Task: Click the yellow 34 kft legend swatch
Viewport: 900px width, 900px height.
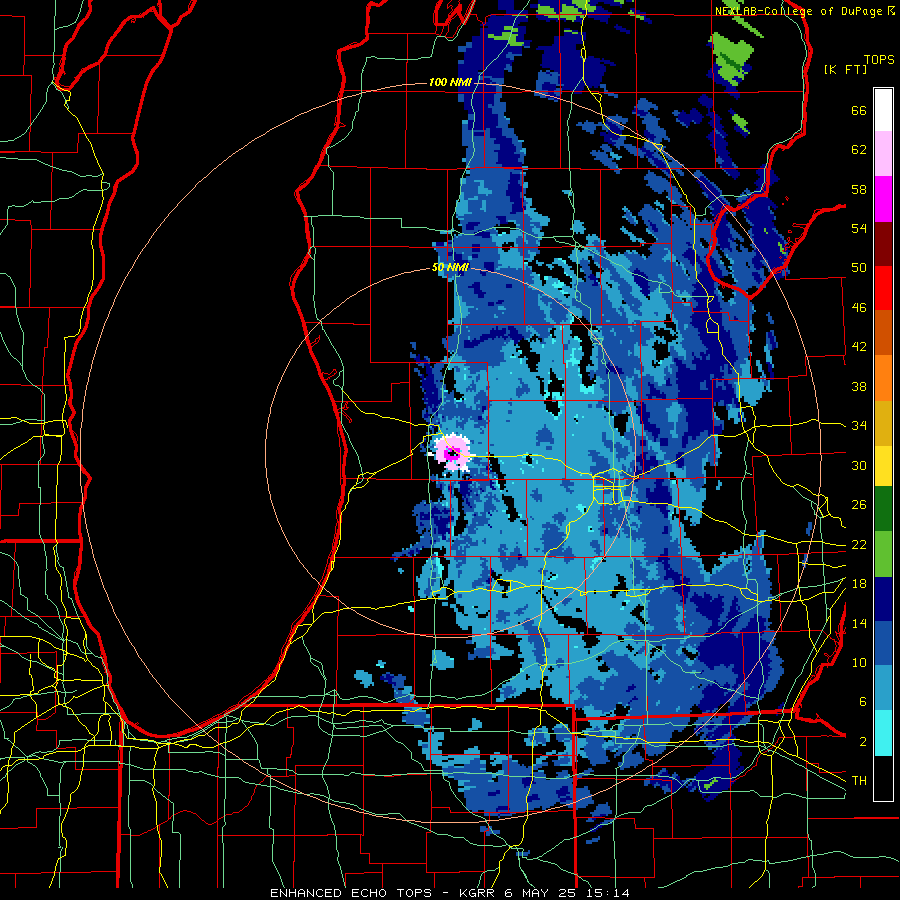Action: click(883, 465)
